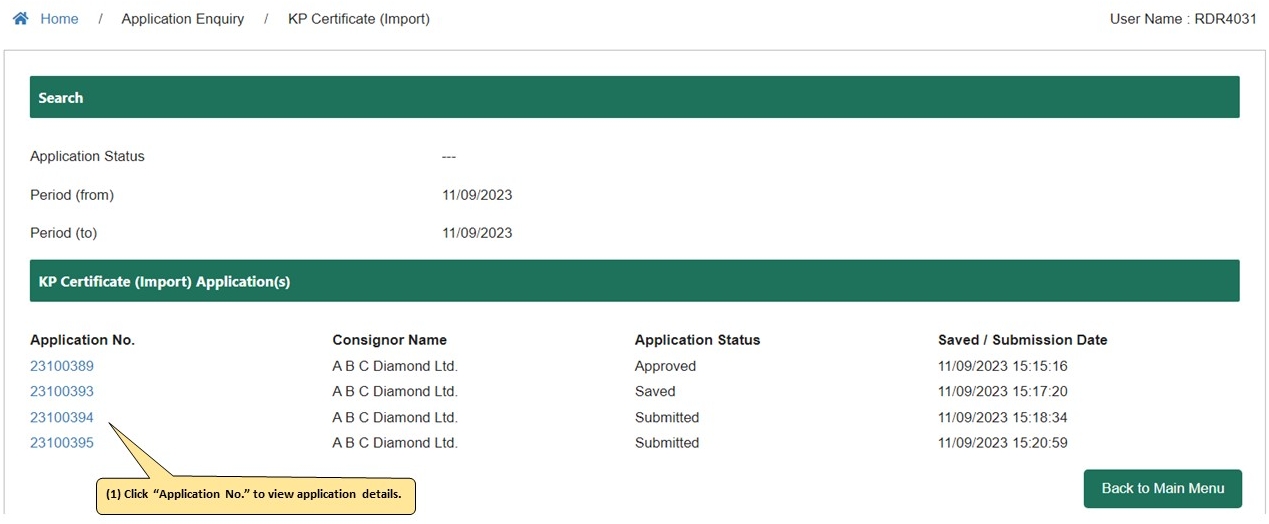The width and height of the screenshot is (1269, 524).
Task: Click the Consignor Name column header
Action: 390,340
